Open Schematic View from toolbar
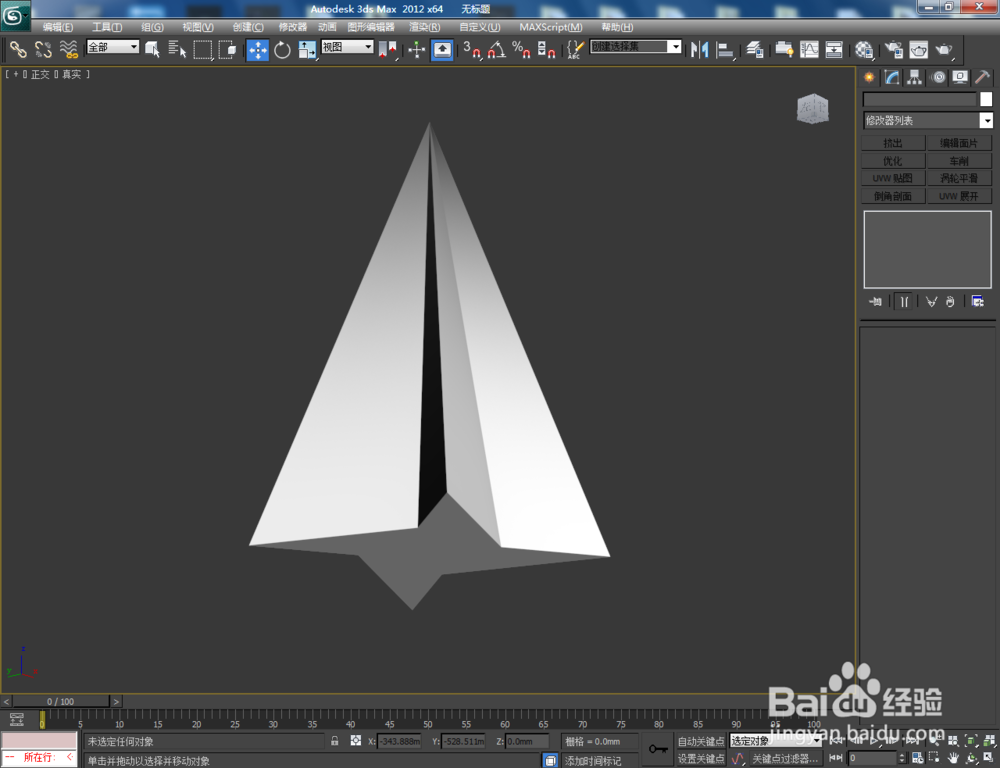This screenshot has height=768, width=1000. point(834,50)
